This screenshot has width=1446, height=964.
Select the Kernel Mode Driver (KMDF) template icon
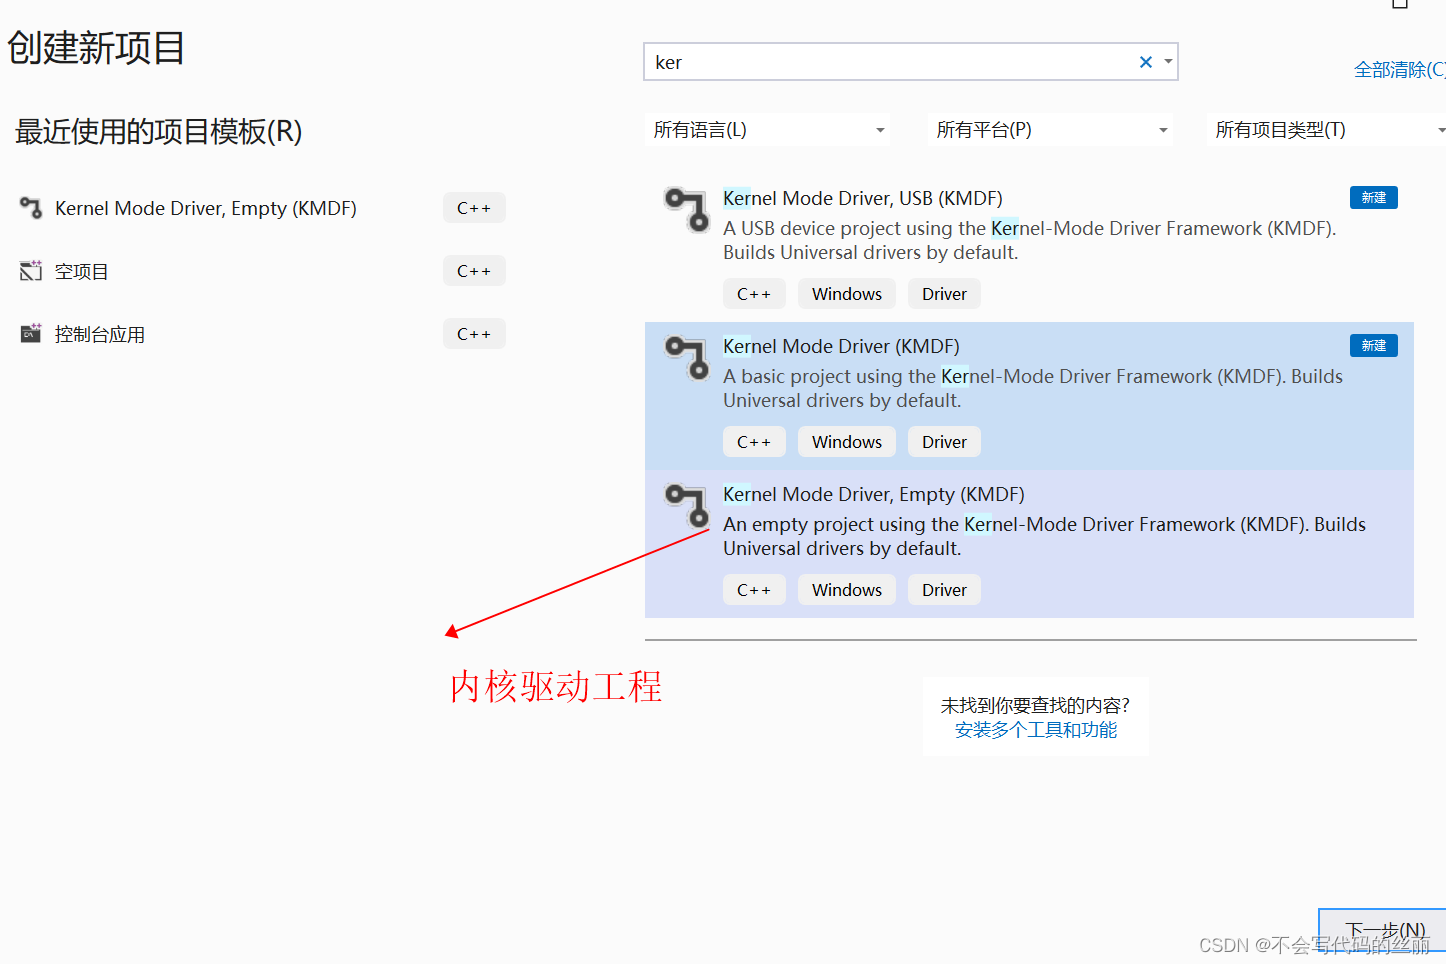pos(687,357)
